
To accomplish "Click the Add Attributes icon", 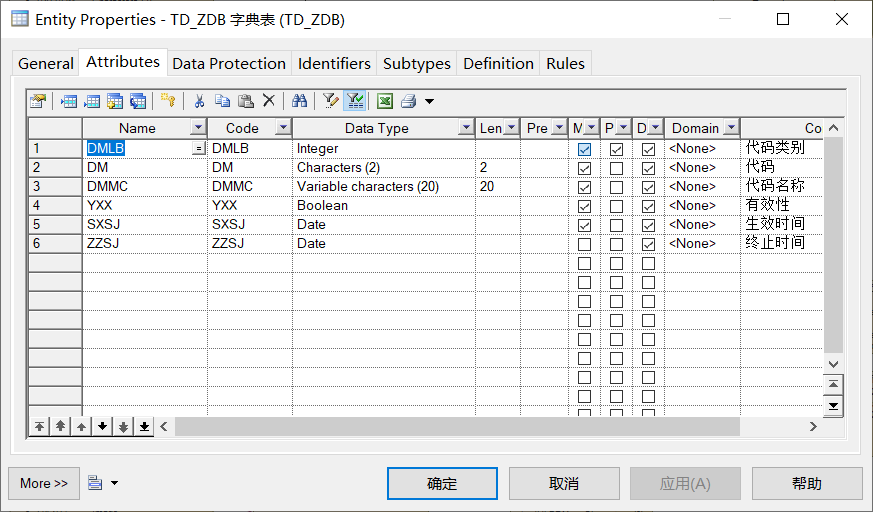I will click(x=115, y=101).
